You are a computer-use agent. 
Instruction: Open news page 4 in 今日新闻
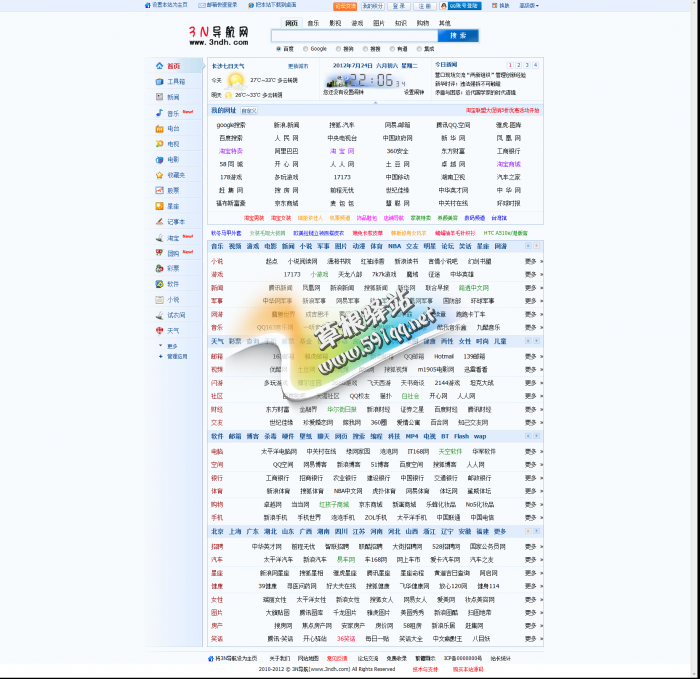(x=535, y=65)
